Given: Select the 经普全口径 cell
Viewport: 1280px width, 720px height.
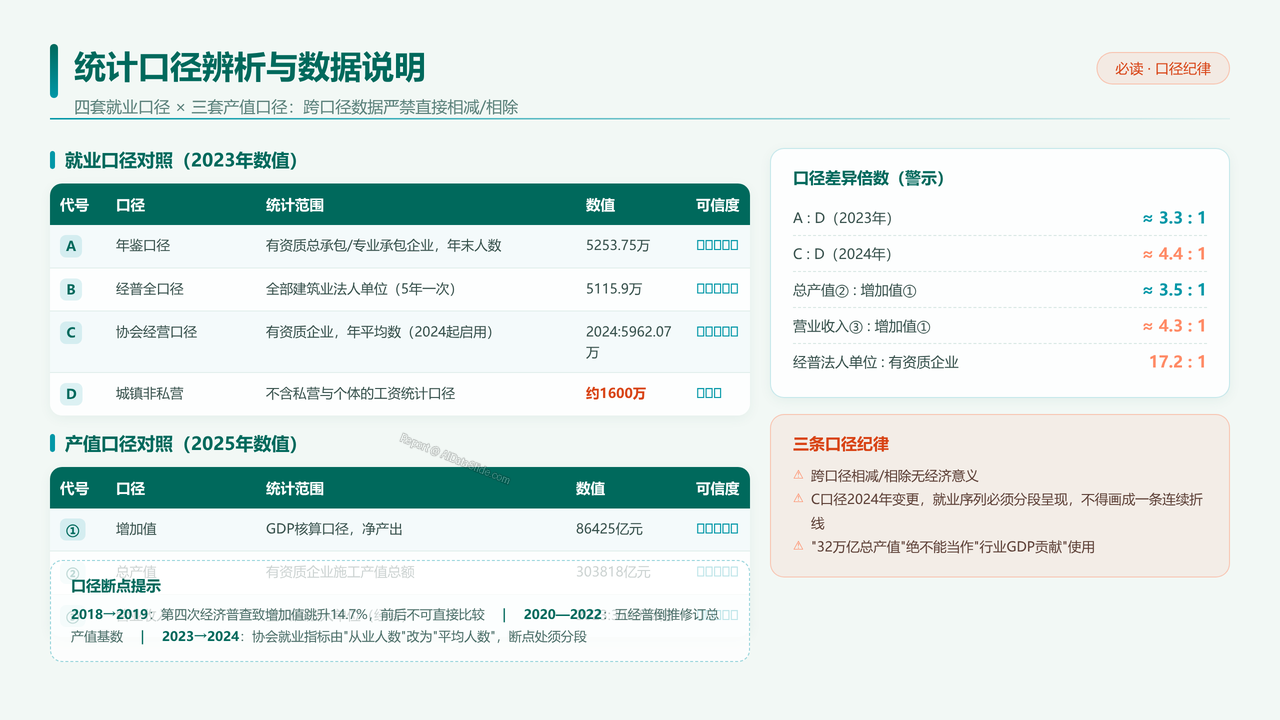Looking at the screenshot, I should (x=150, y=289).
